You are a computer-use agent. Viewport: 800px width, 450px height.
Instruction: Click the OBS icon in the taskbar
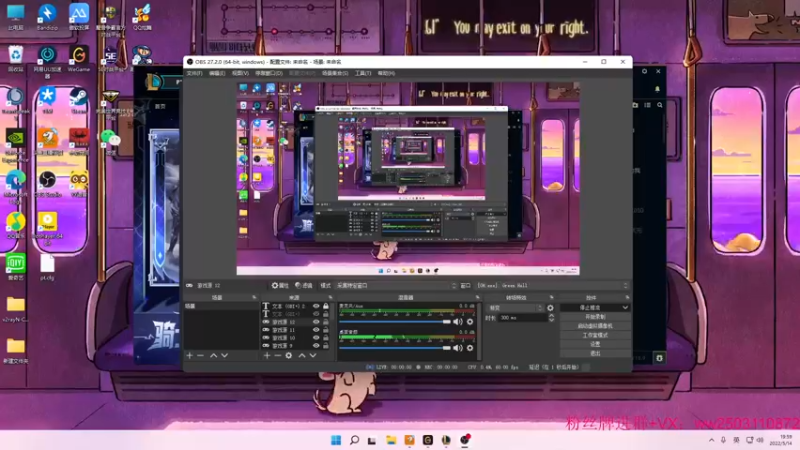464,440
